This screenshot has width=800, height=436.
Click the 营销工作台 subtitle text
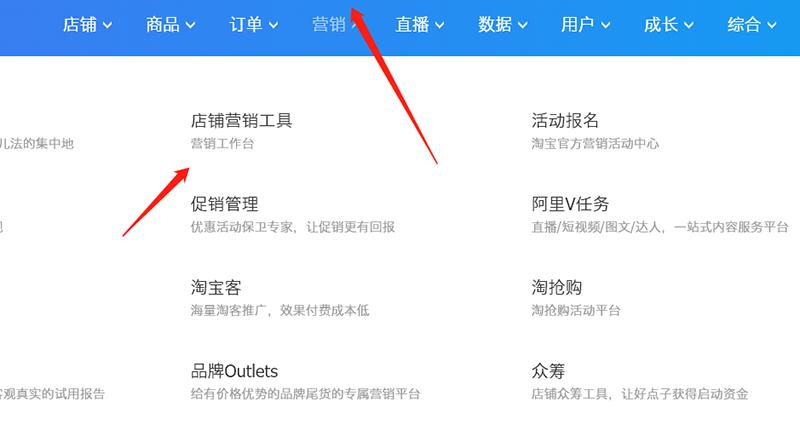(222, 144)
